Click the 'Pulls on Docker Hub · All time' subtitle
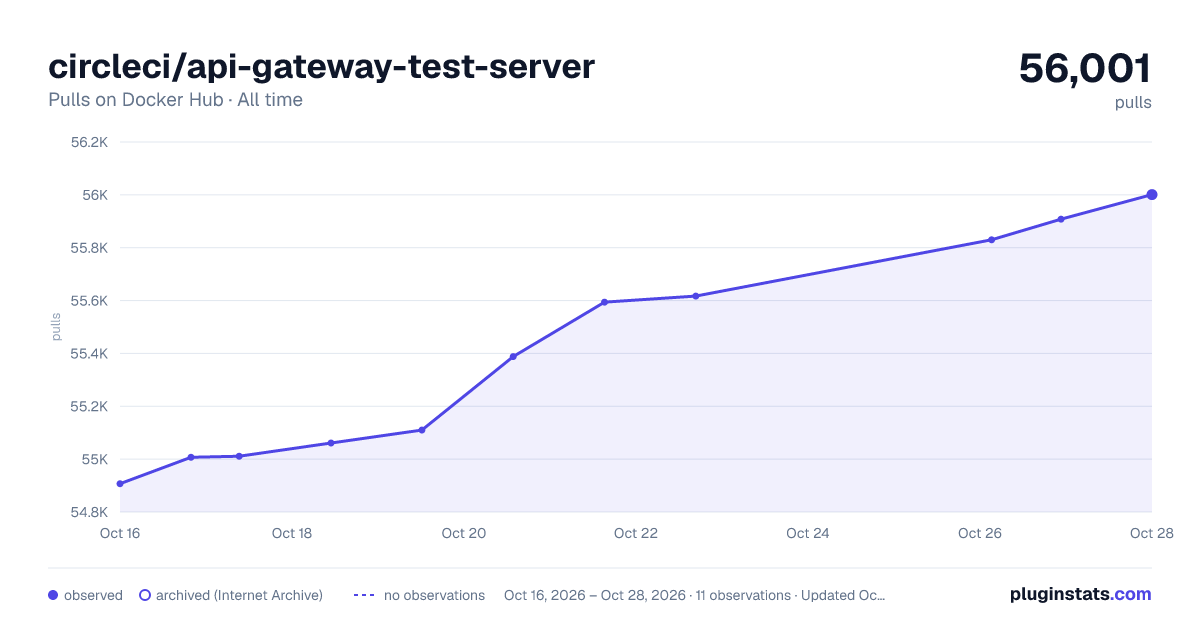Viewport: 1200px width, 630px height. point(175,100)
